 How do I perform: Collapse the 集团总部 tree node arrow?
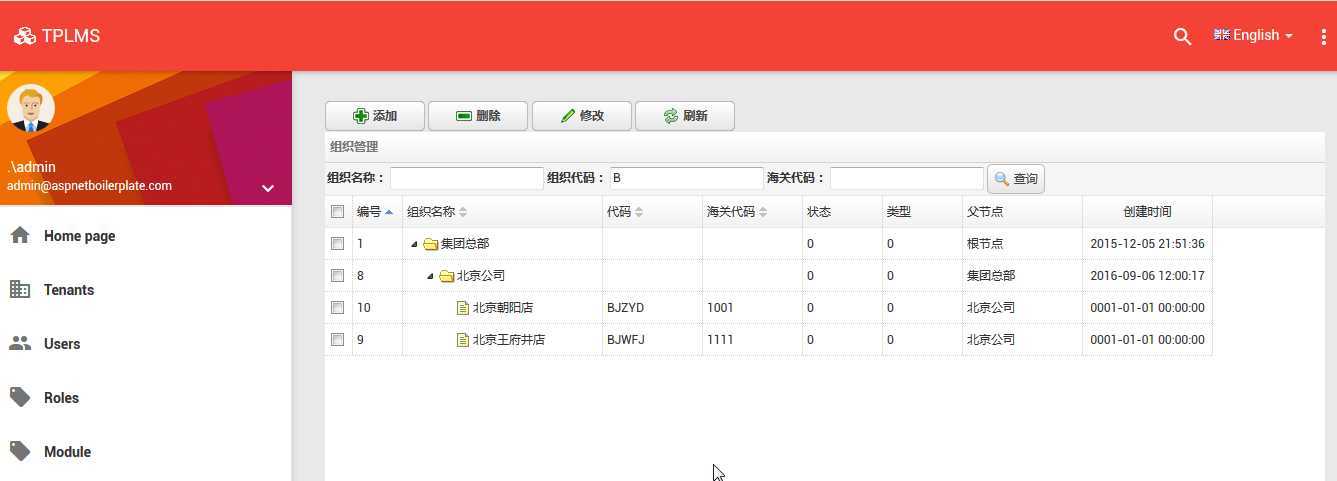coord(414,244)
